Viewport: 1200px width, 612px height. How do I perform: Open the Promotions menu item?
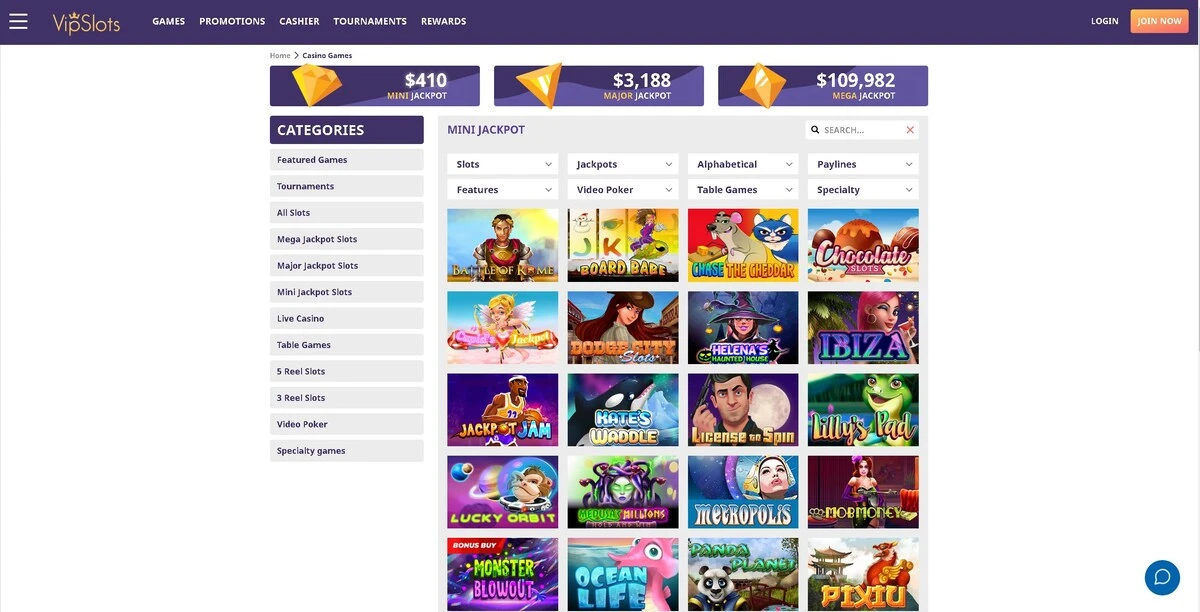pos(232,21)
